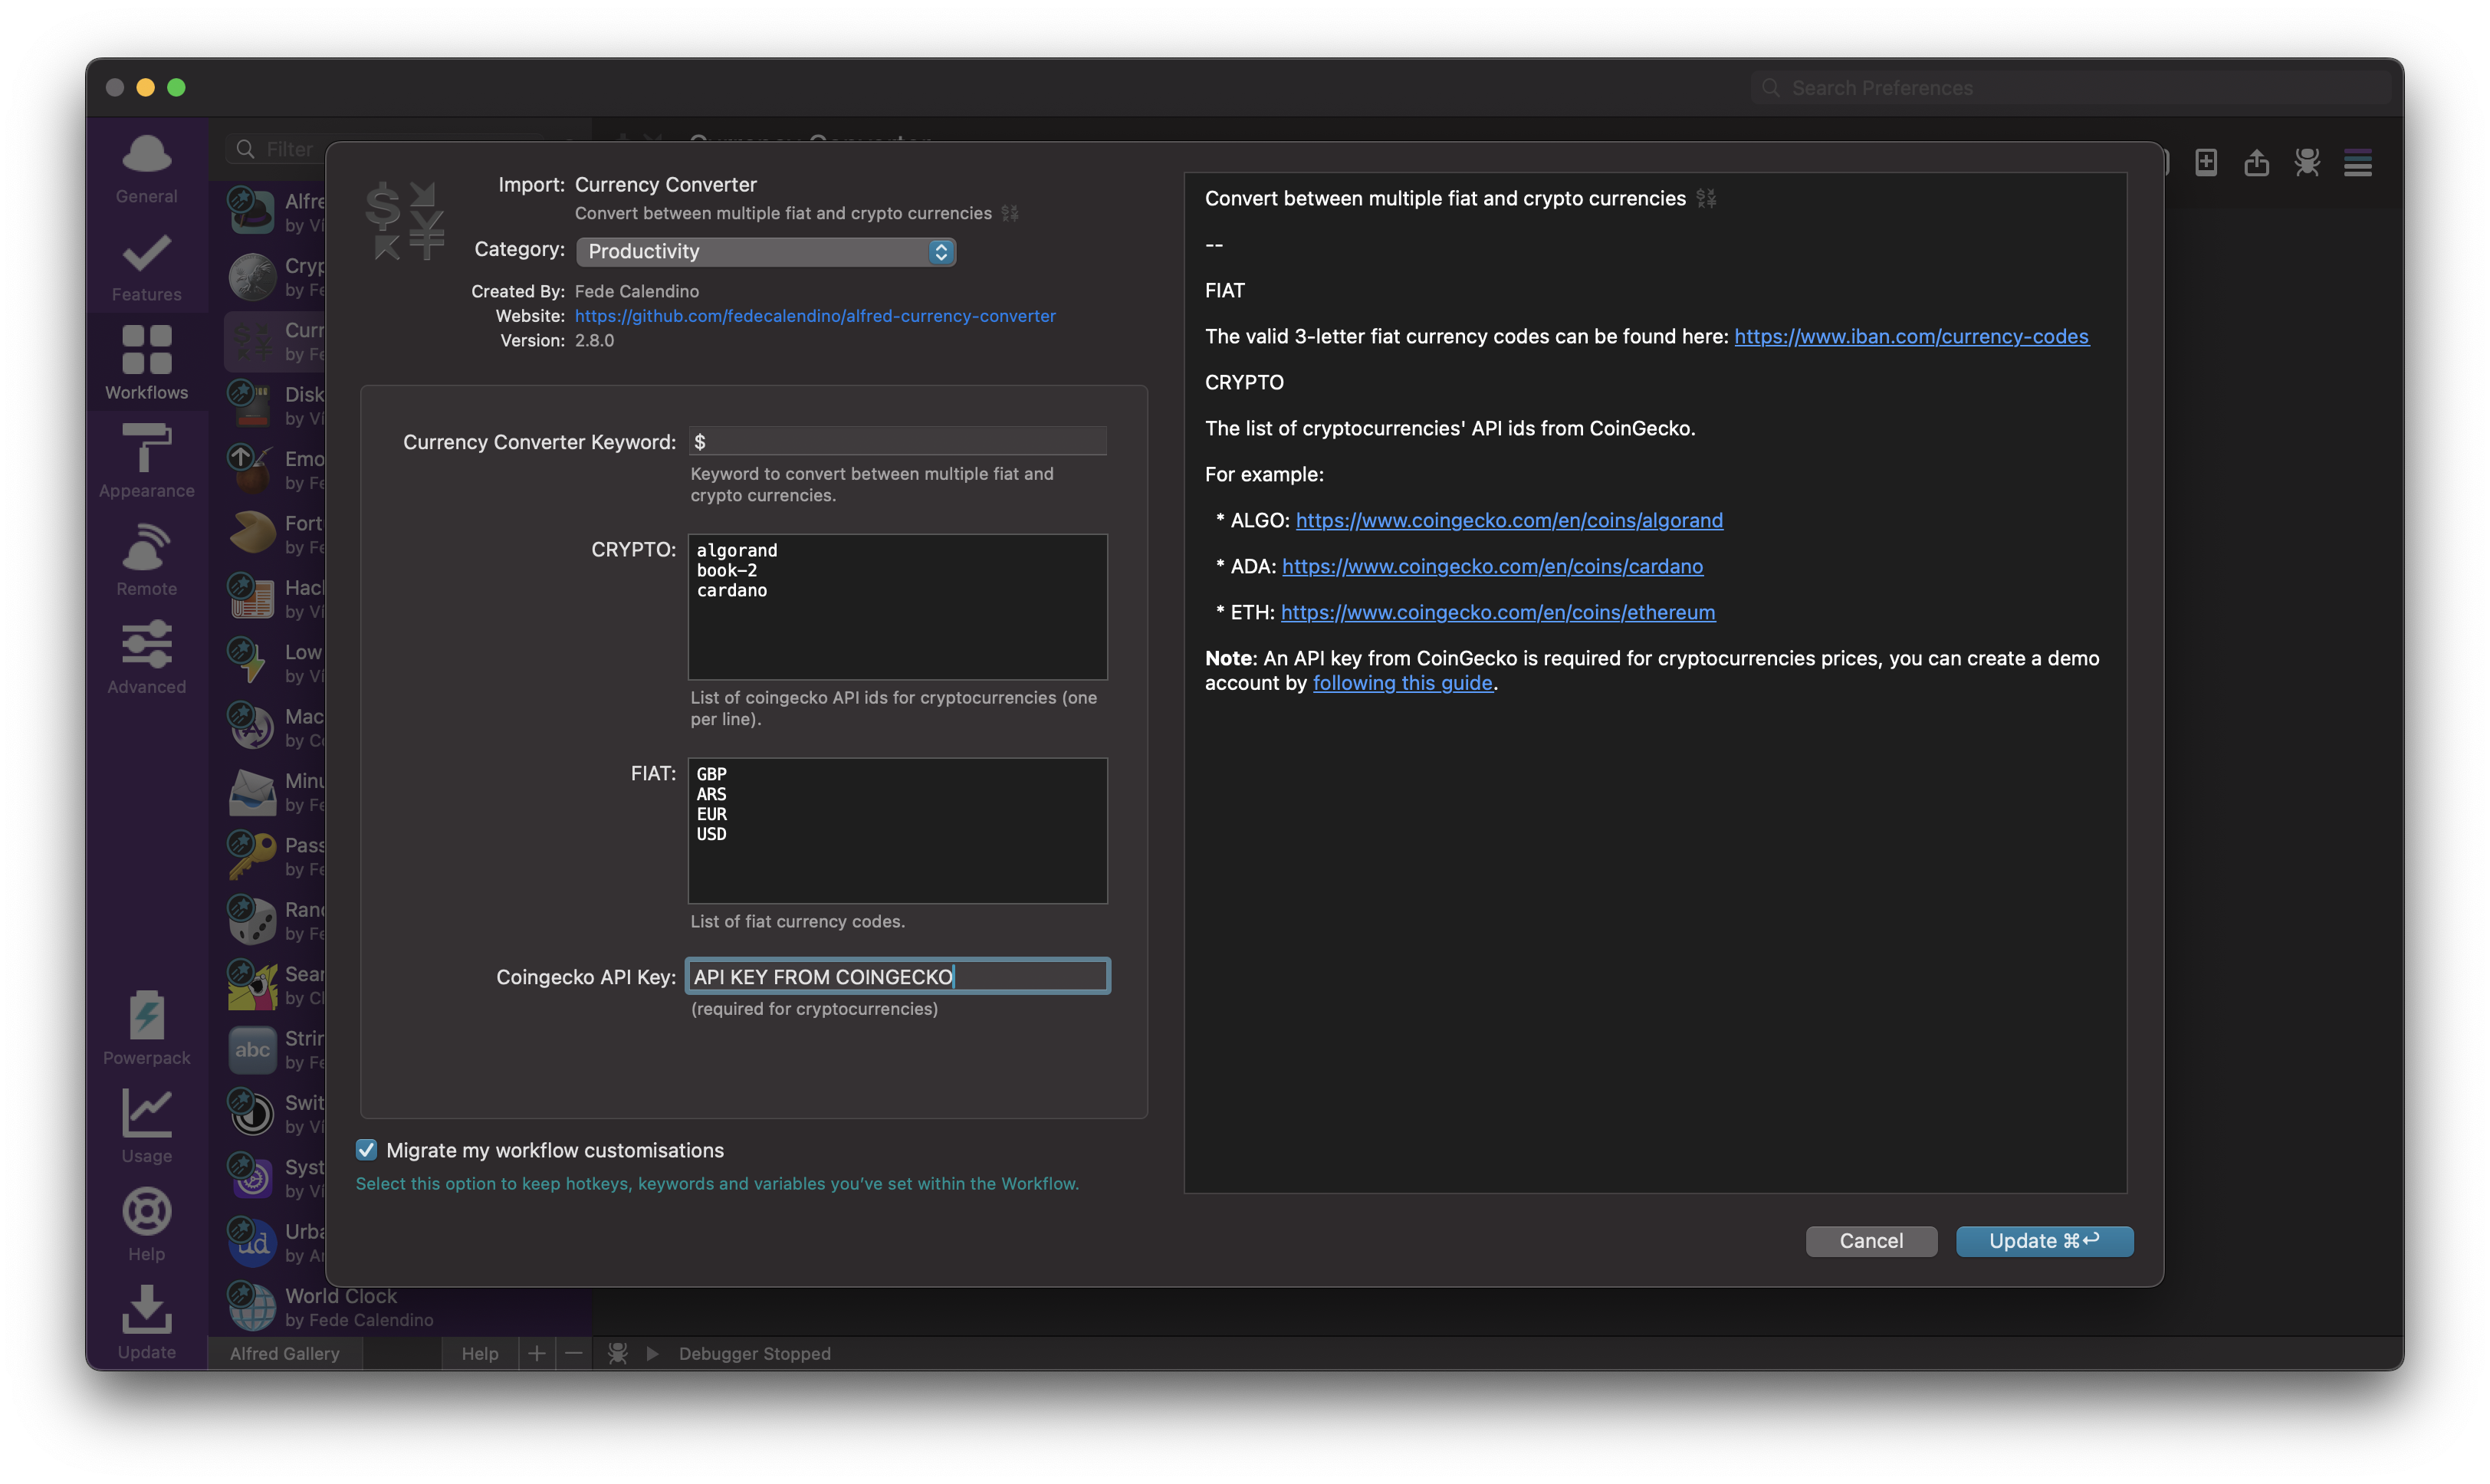Open the Features preferences section
The height and width of the screenshot is (1484, 2490).
point(146,267)
